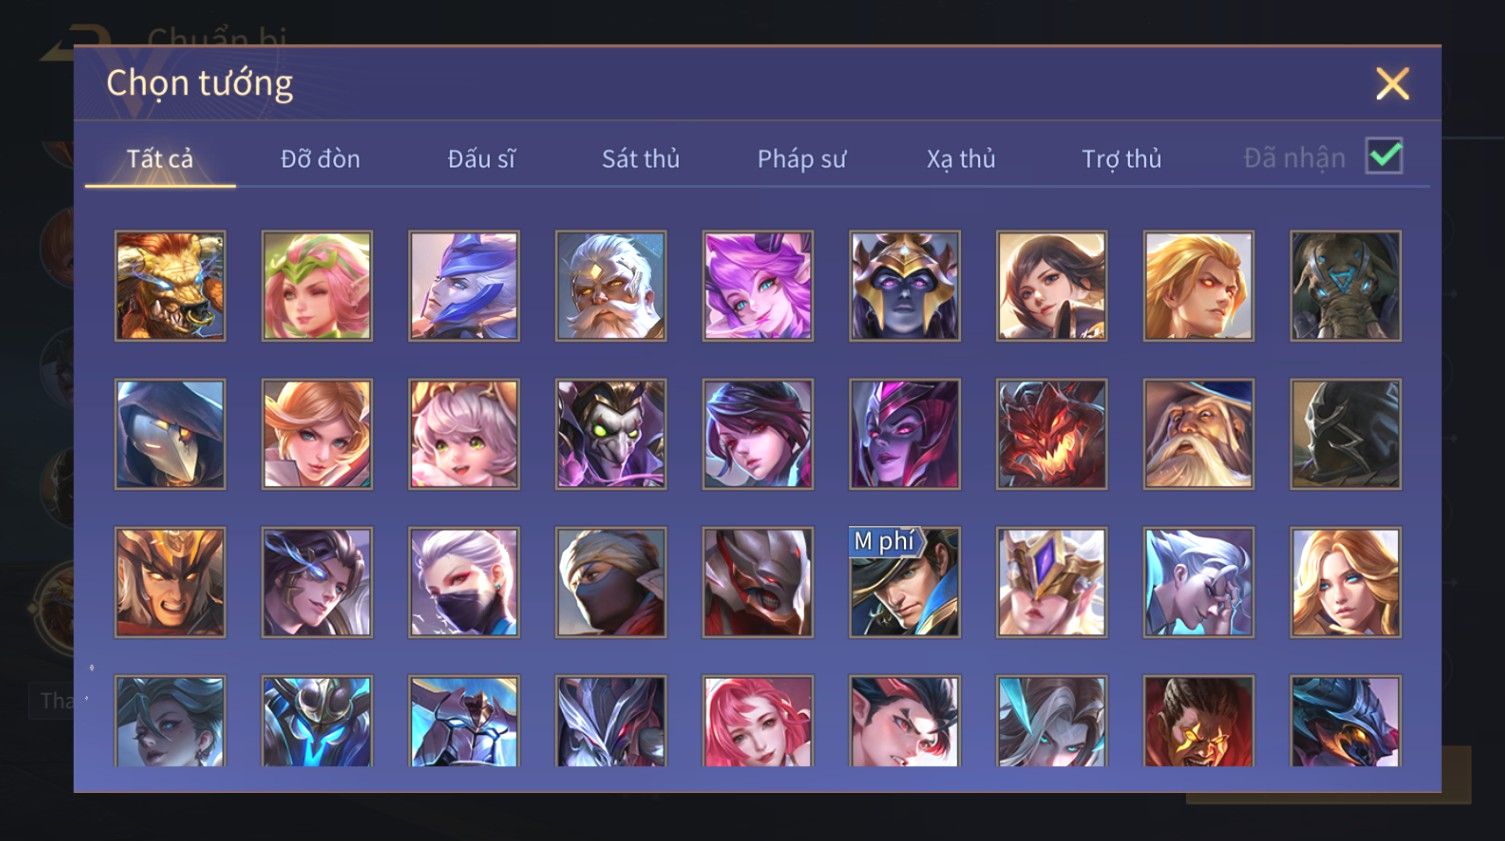The width and height of the screenshot is (1505, 841).
Task: Pick the blonde woman with blue eyes portrait
Action: [x=1346, y=582]
